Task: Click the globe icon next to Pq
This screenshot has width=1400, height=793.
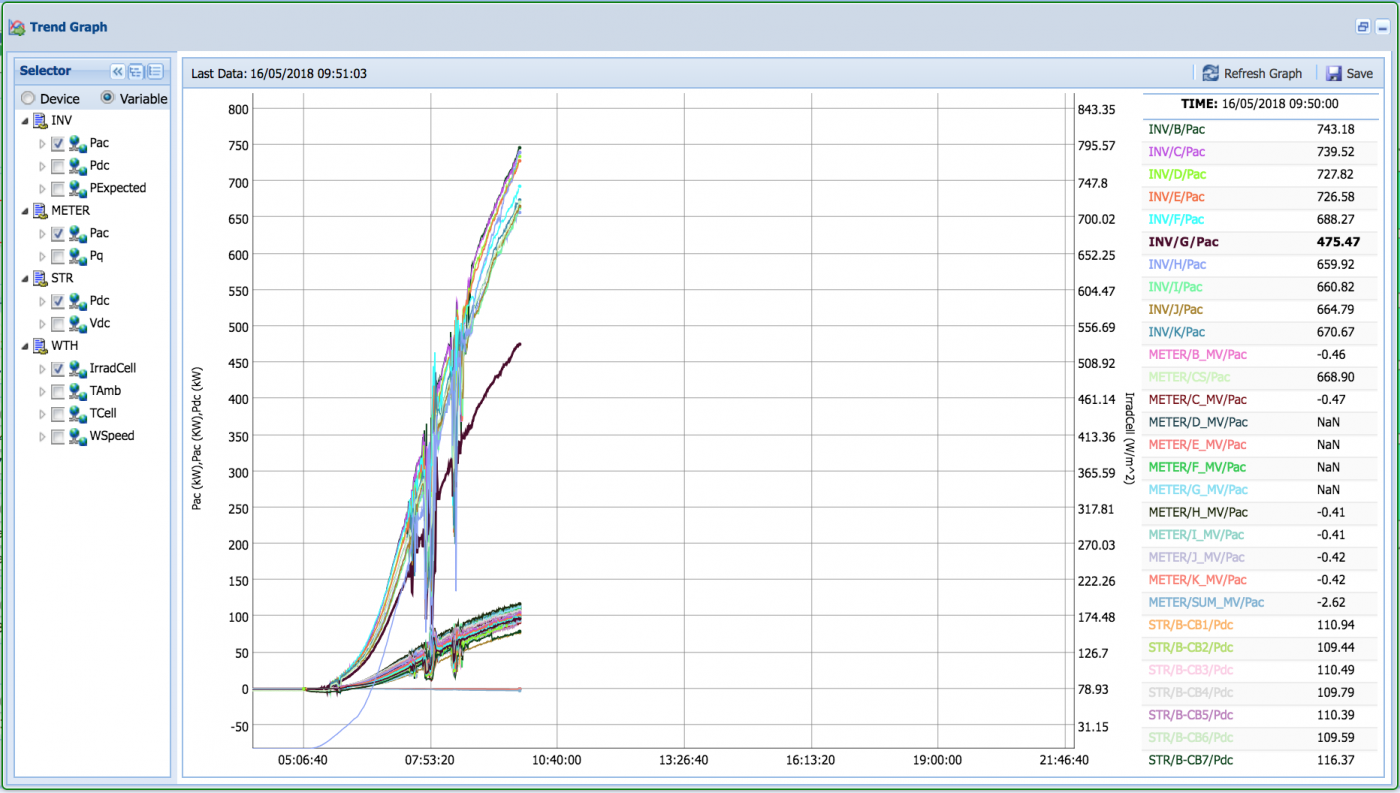Action: (x=78, y=256)
